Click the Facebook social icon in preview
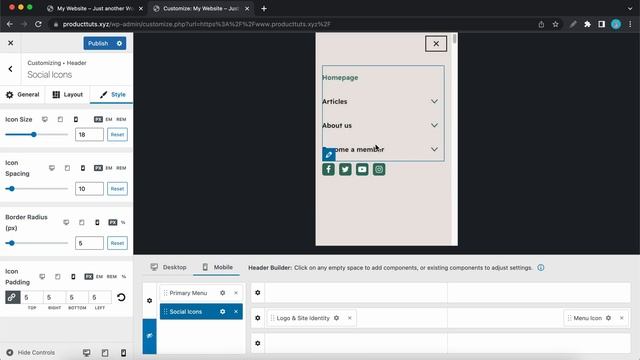640x360 pixels. pyautogui.click(x=328, y=169)
